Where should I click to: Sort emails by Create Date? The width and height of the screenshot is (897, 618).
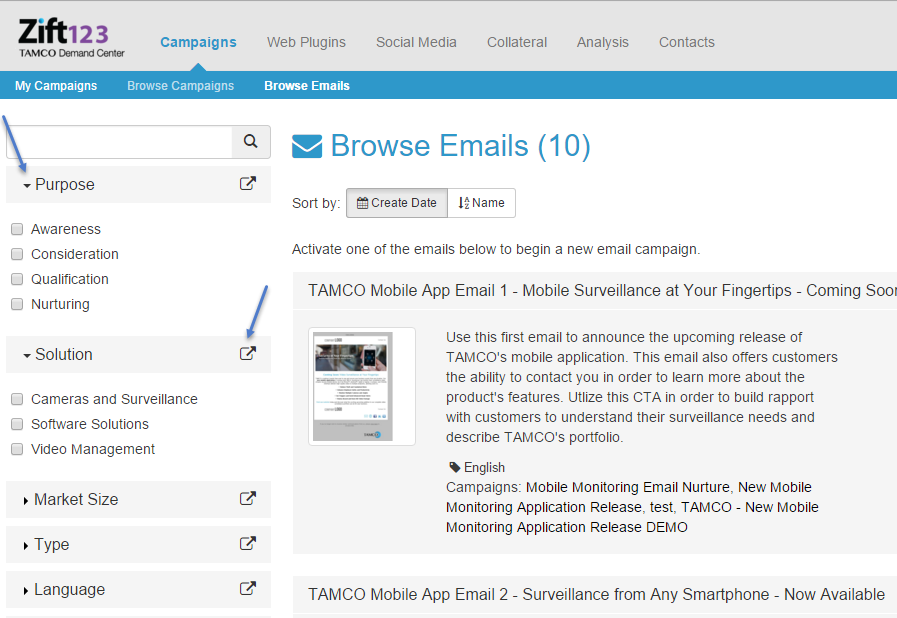(x=397, y=203)
